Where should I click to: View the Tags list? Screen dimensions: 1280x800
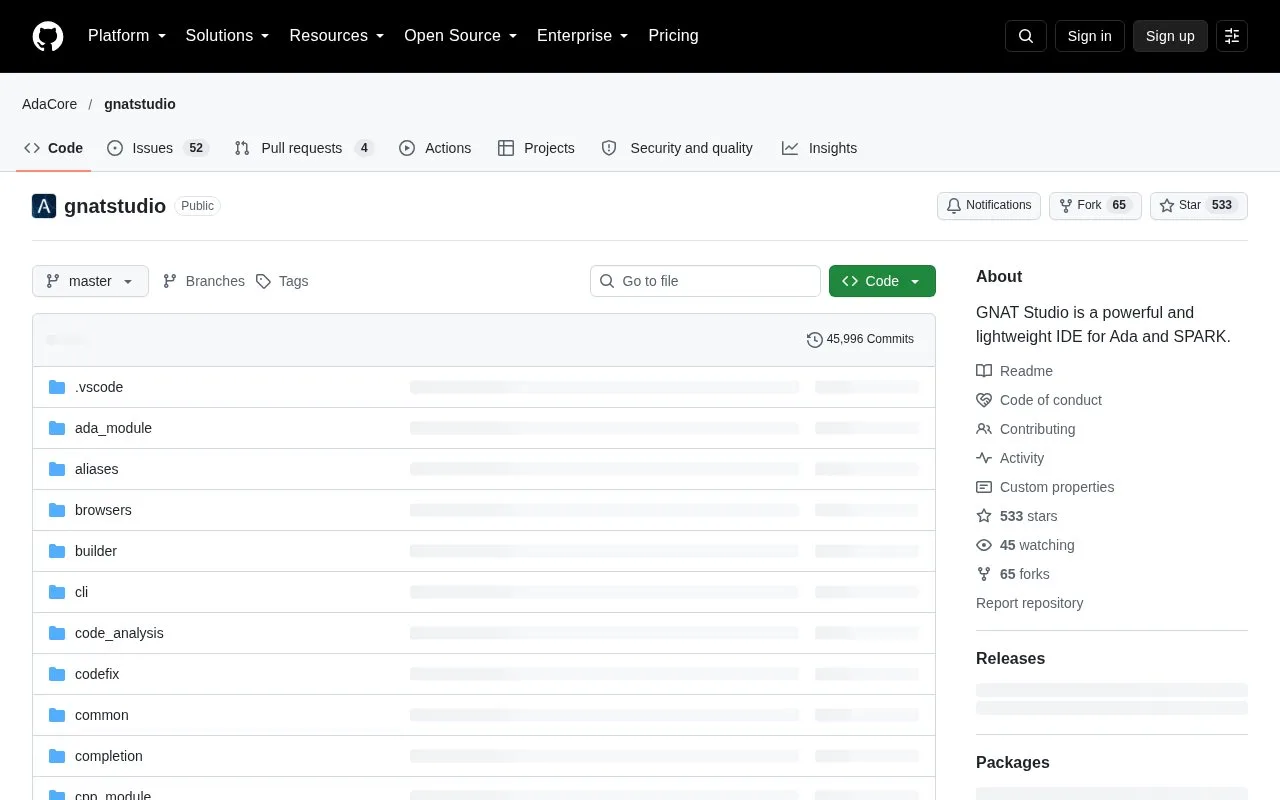pos(282,281)
